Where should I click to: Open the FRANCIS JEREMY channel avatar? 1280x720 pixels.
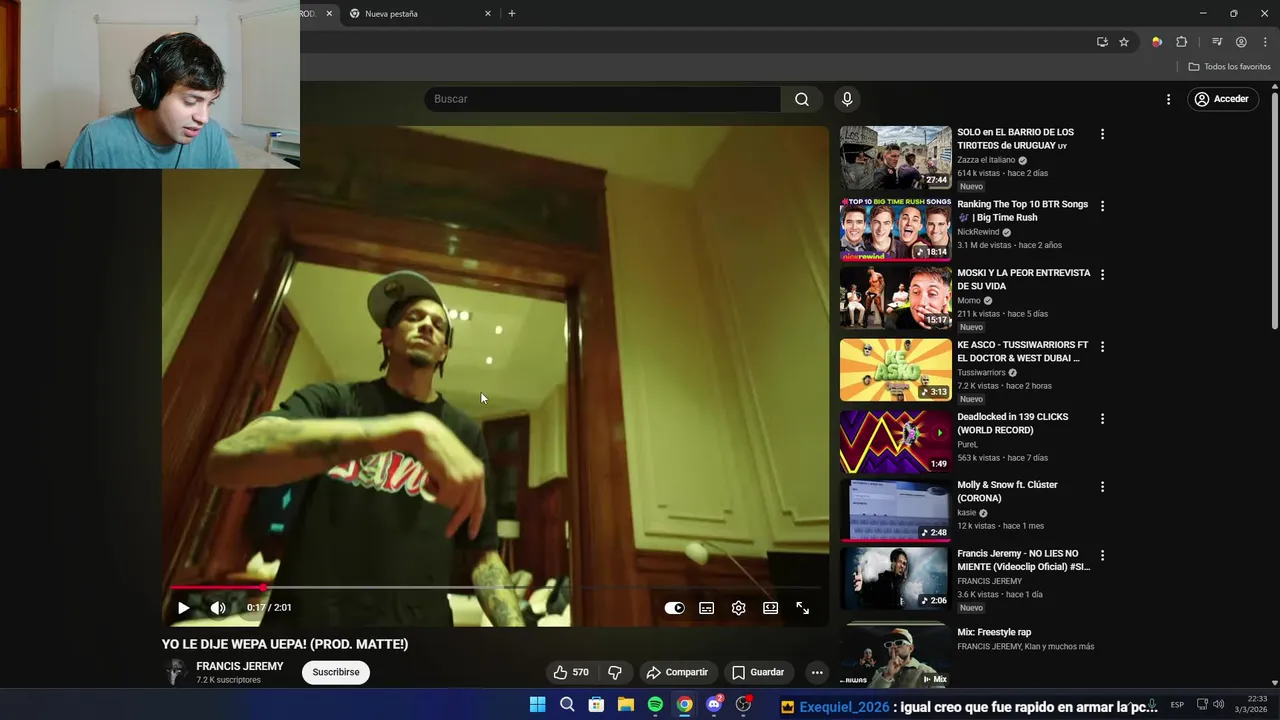coord(175,672)
